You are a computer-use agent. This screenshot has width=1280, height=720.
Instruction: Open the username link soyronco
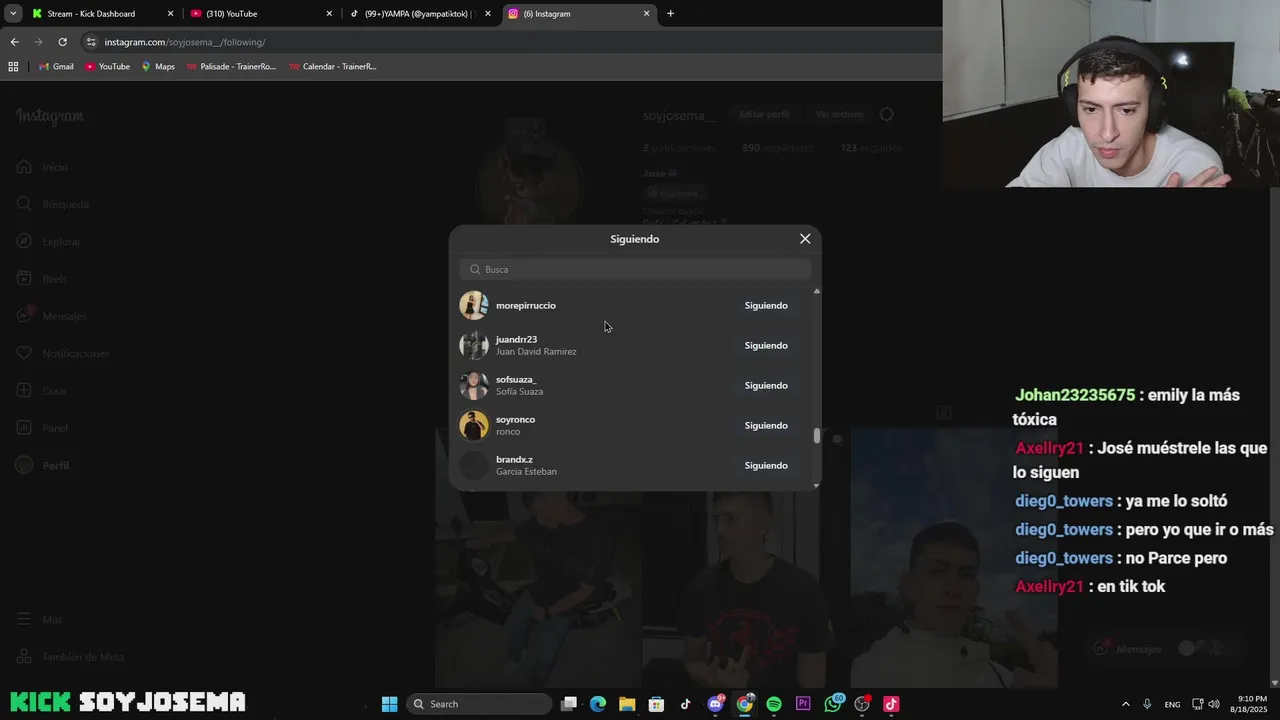click(x=515, y=419)
